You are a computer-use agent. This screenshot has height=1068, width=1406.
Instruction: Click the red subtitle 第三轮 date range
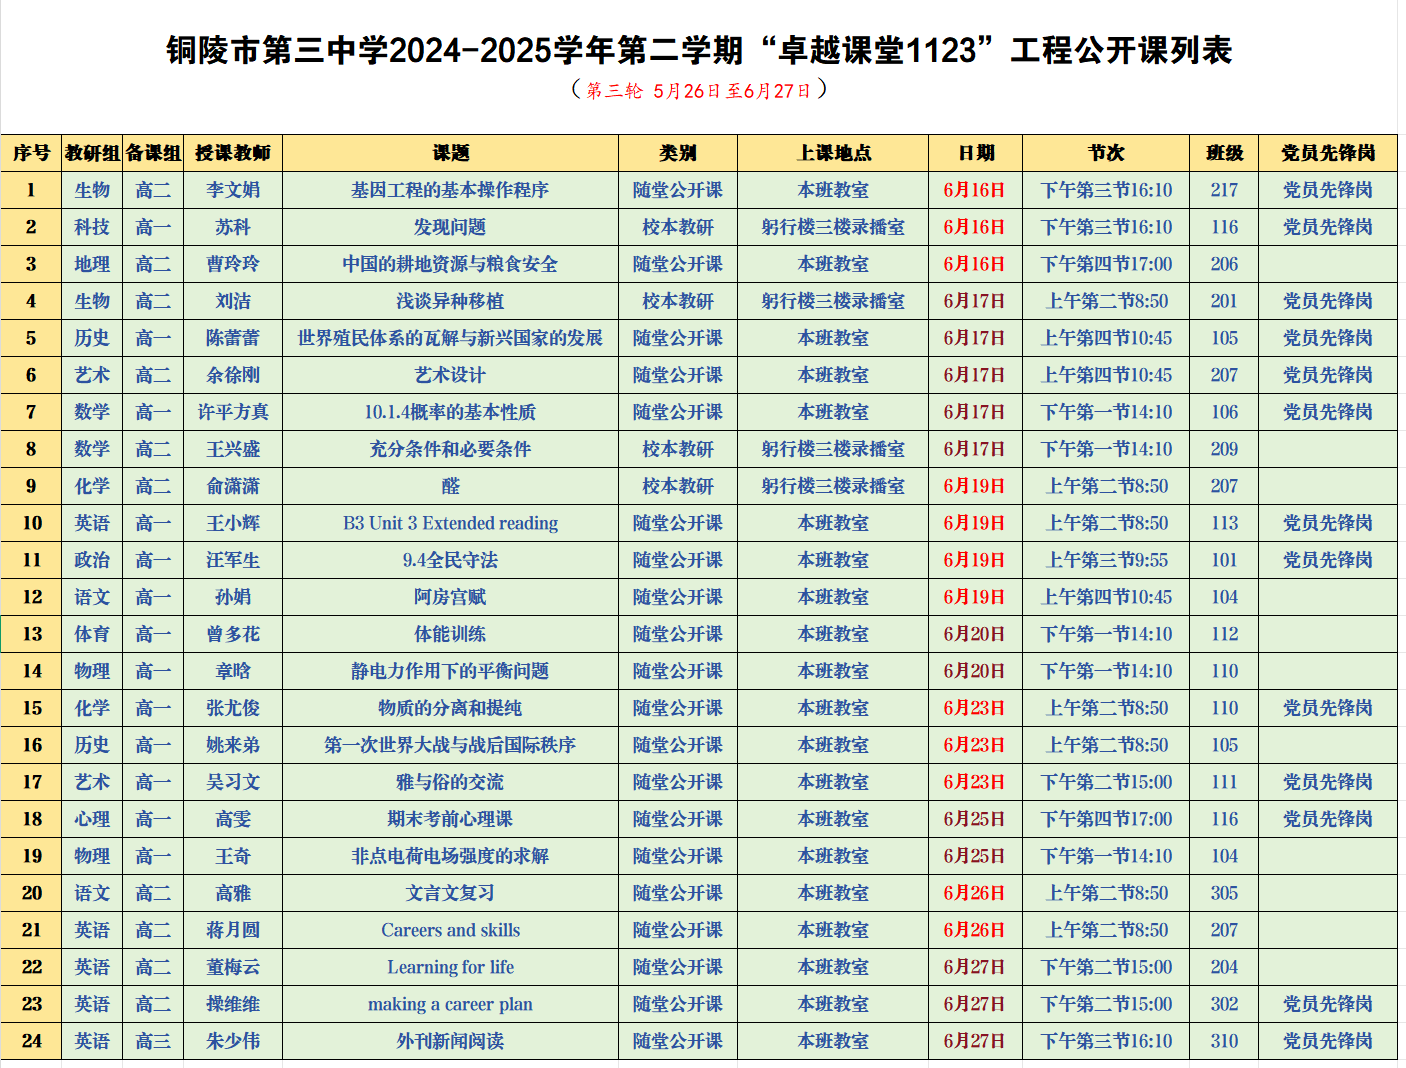click(x=698, y=90)
